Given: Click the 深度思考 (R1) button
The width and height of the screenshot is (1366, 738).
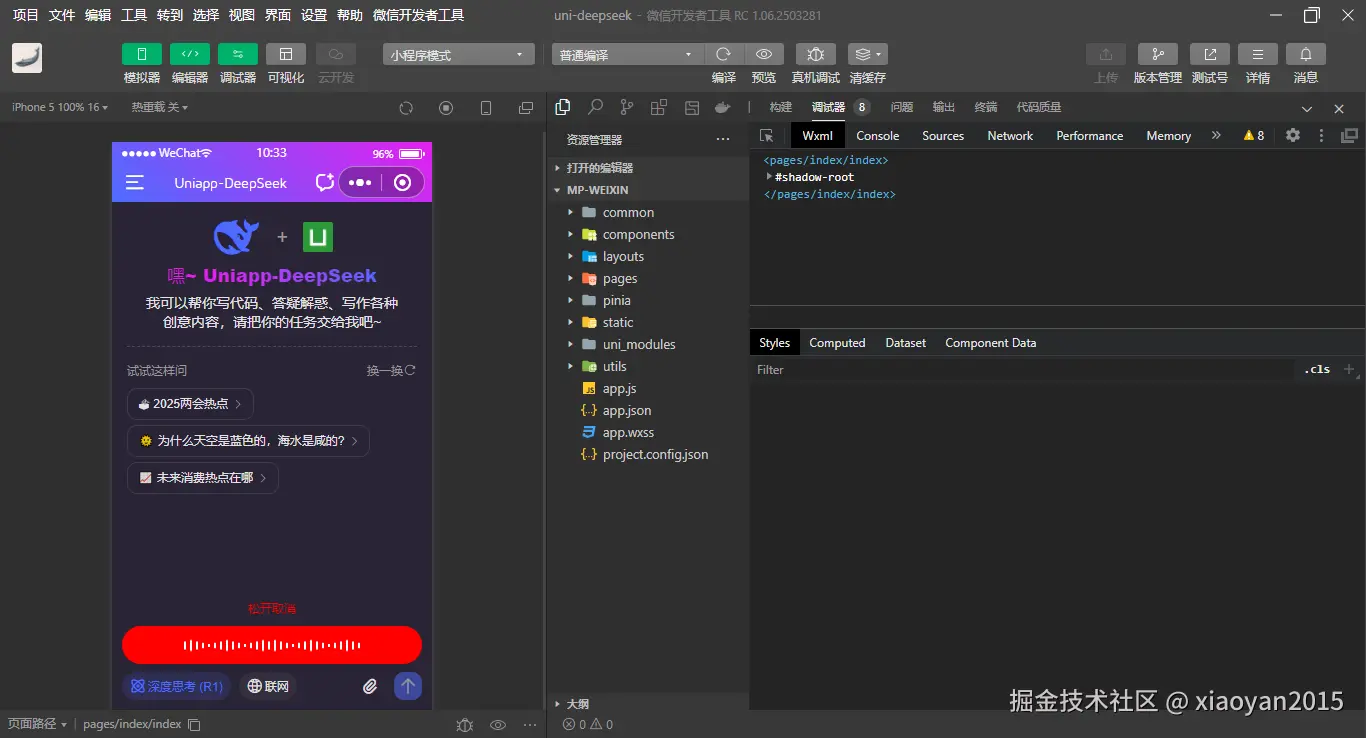Looking at the screenshot, I should pos(177,687).
